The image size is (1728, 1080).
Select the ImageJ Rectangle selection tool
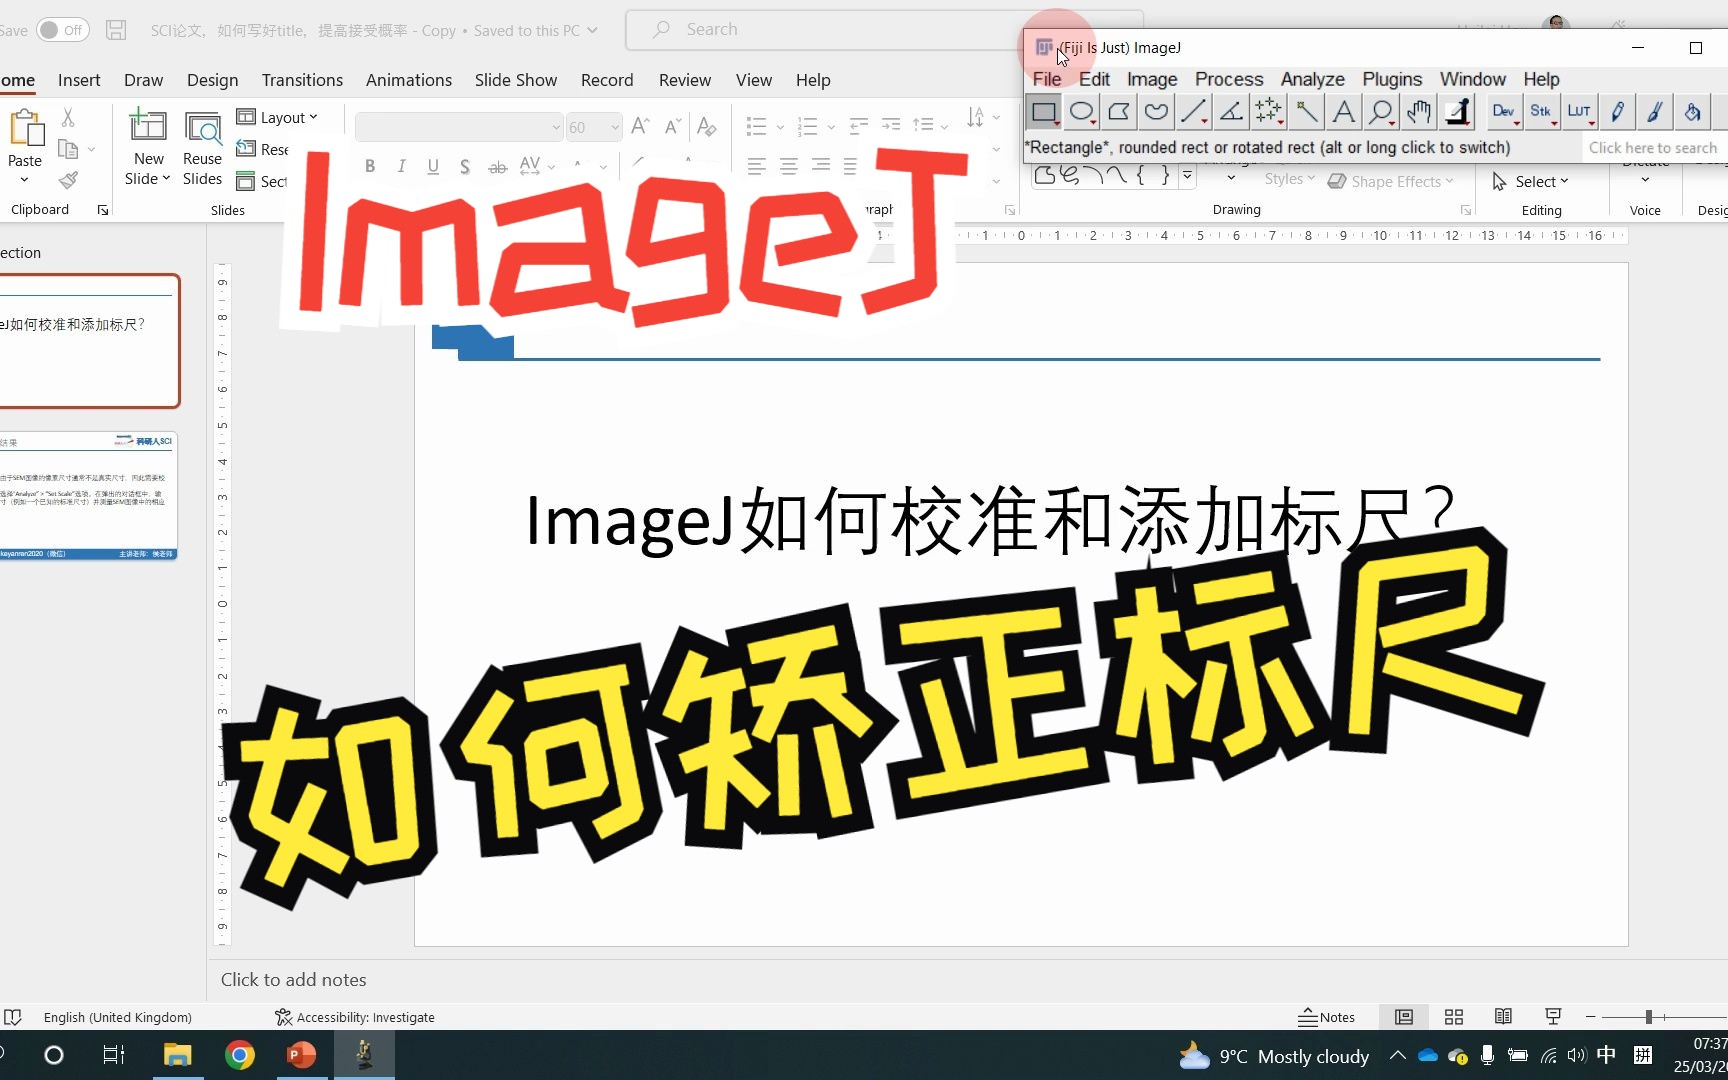pos(1044,112)
